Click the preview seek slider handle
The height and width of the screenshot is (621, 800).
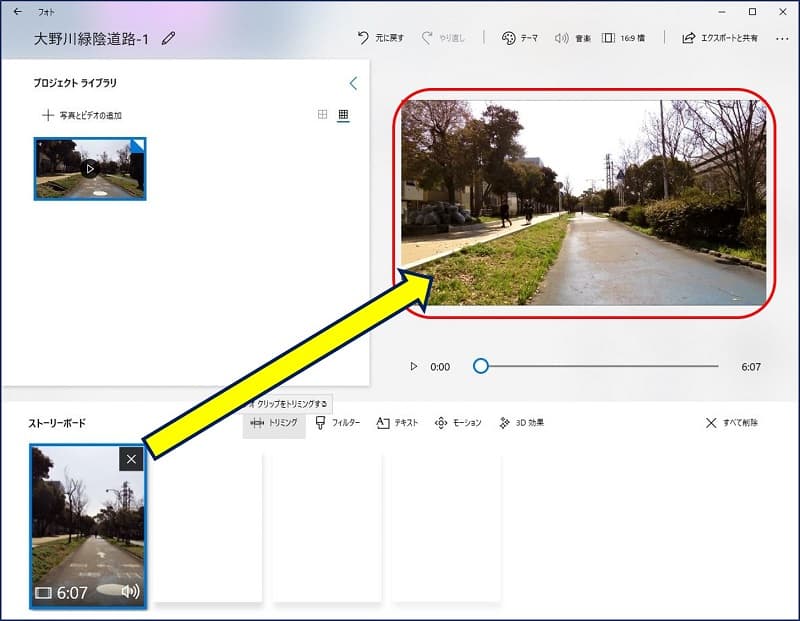[481, 366]
